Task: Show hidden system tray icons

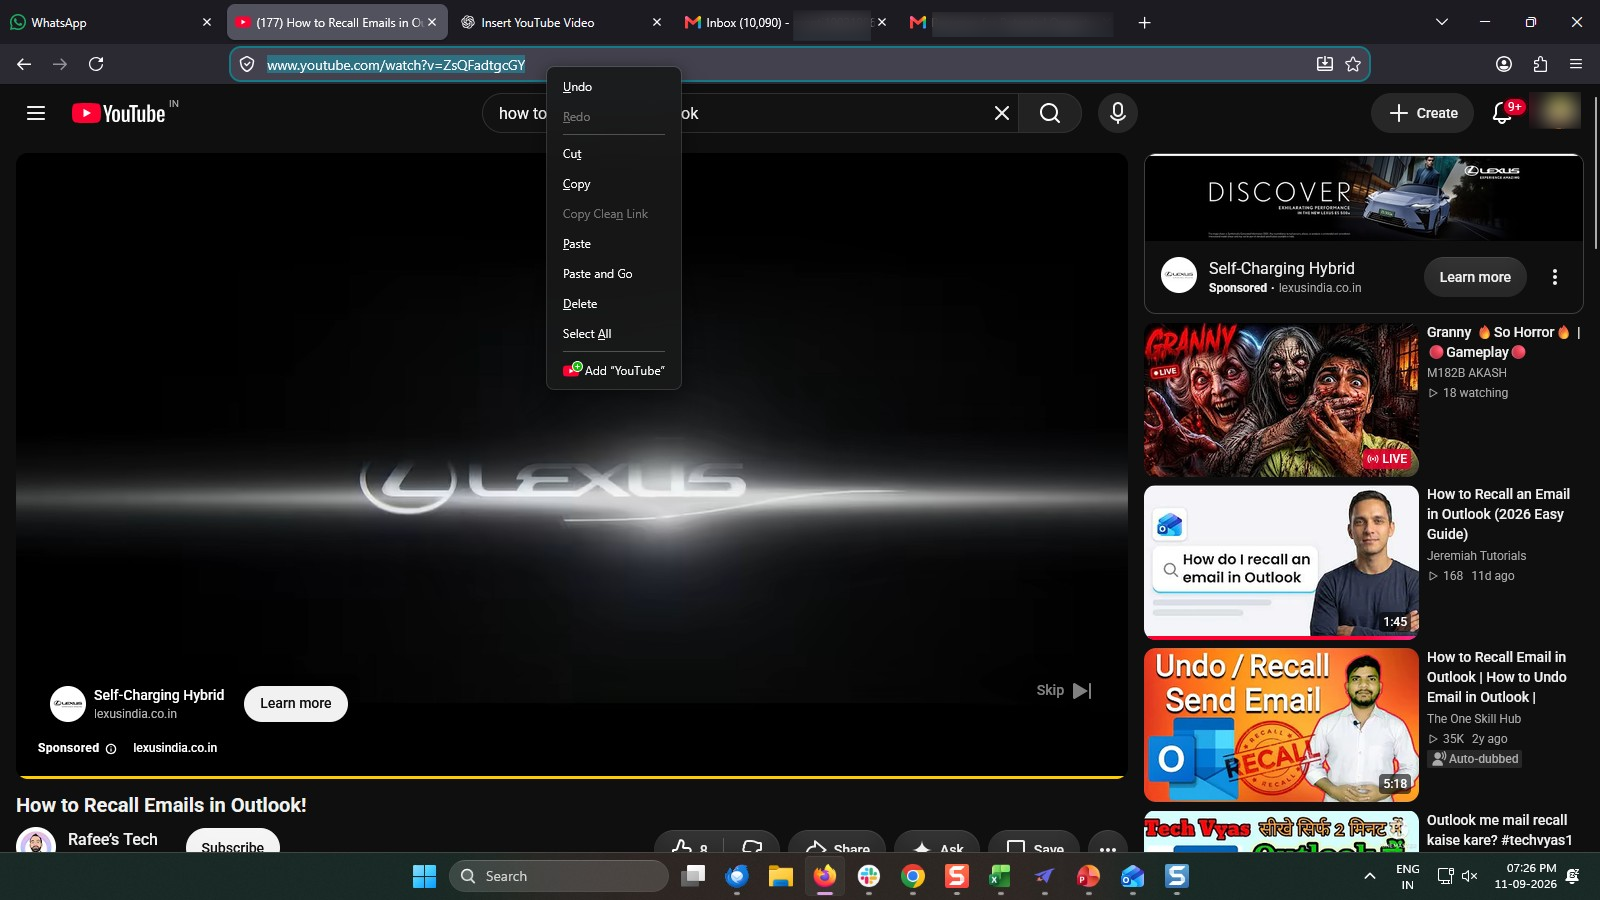Action: (1369, 876)
